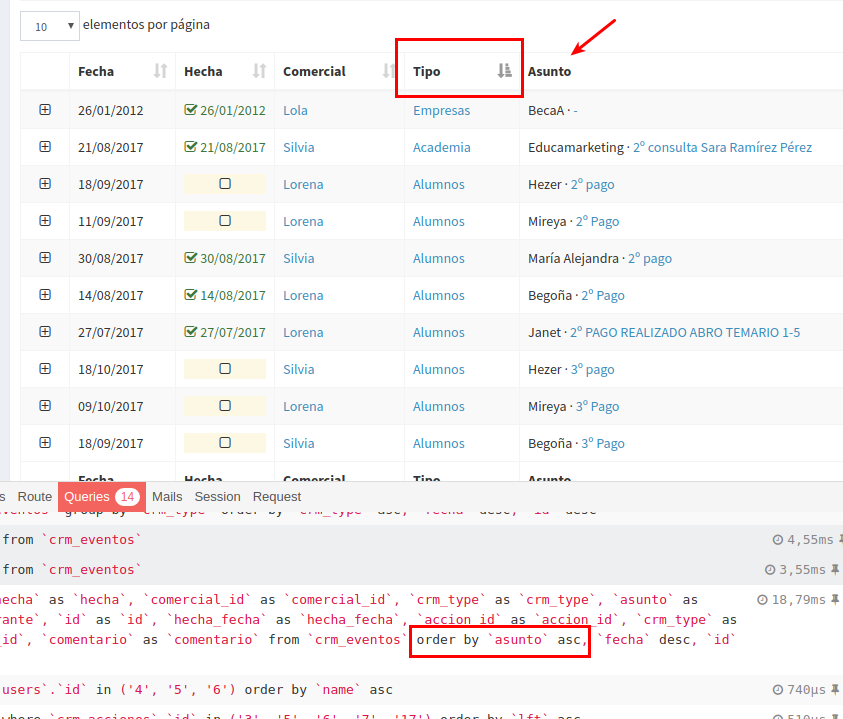Check the done box for Hezer 3º pago
The image size is (843, 719).
(225, 369)
